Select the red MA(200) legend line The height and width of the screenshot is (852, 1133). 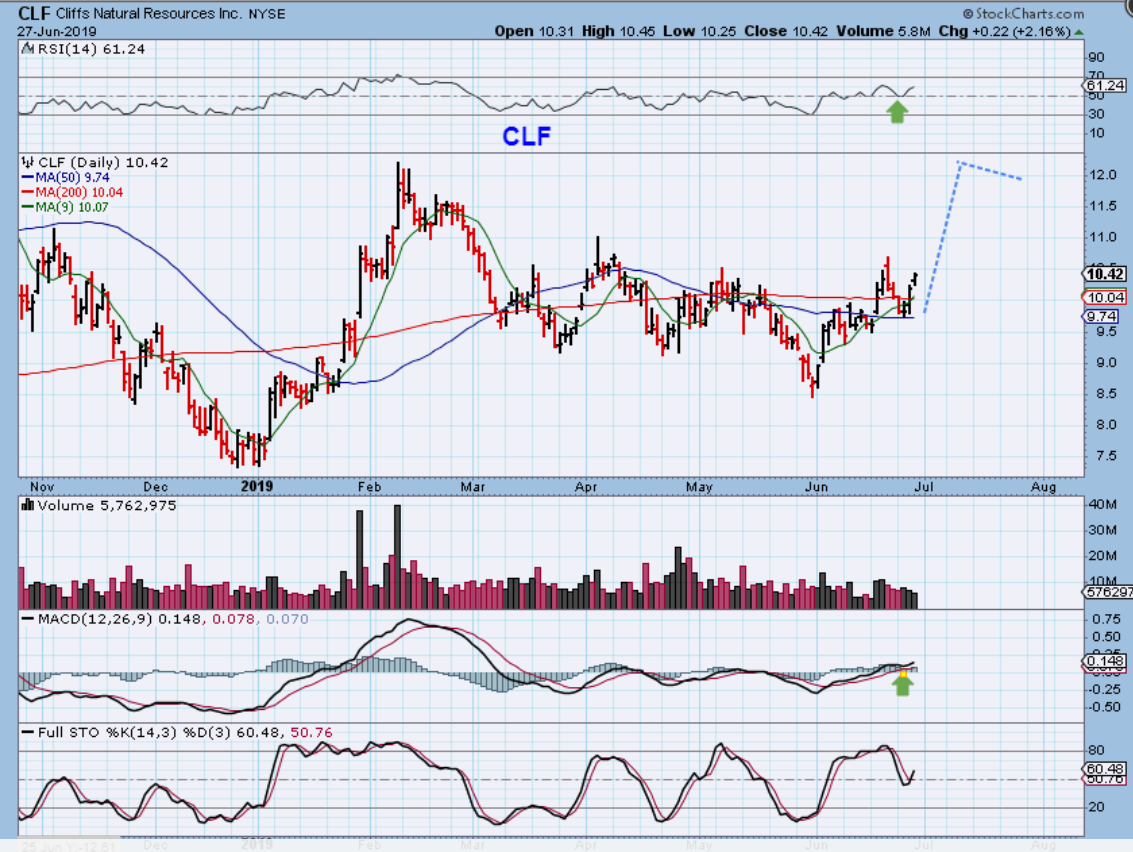pos(27,192)
